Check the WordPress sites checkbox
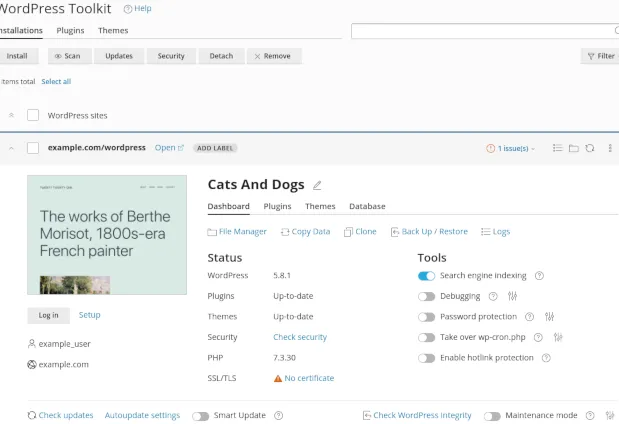This screenshot has width=619, height=424. 33,115
